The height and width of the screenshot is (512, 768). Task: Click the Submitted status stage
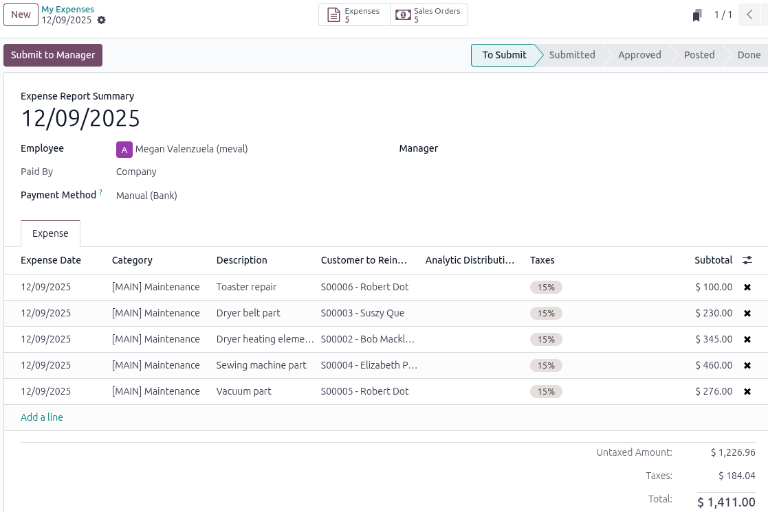click(x=572, y=55)
